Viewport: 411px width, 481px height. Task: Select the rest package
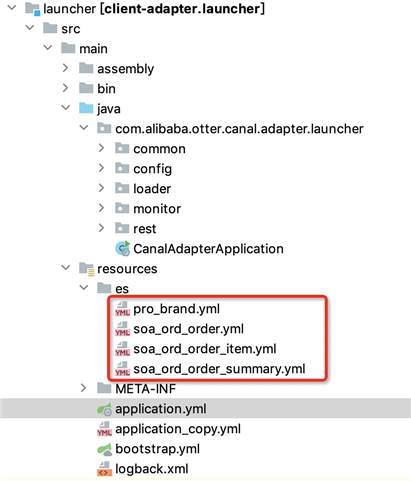tap(145, 229)
